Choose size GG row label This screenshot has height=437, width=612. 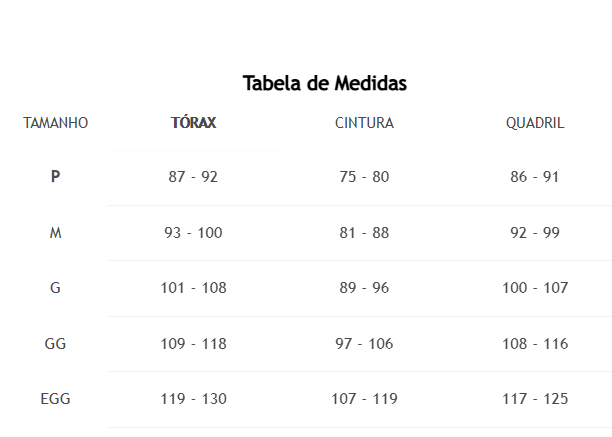[x=56, y=344]
